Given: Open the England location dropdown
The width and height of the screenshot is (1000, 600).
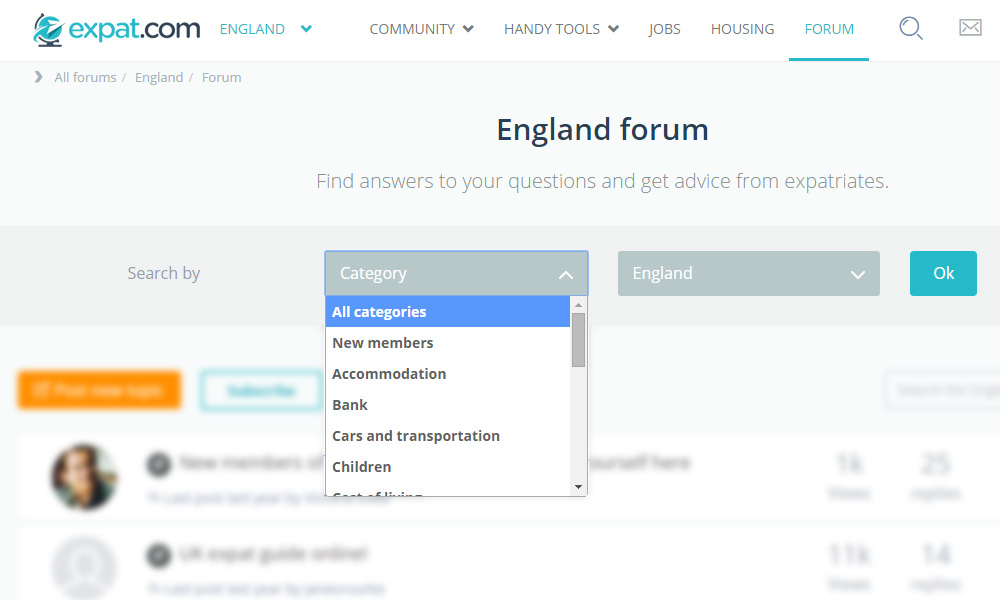Looking at the screenshot, I should tap(748, 273).
